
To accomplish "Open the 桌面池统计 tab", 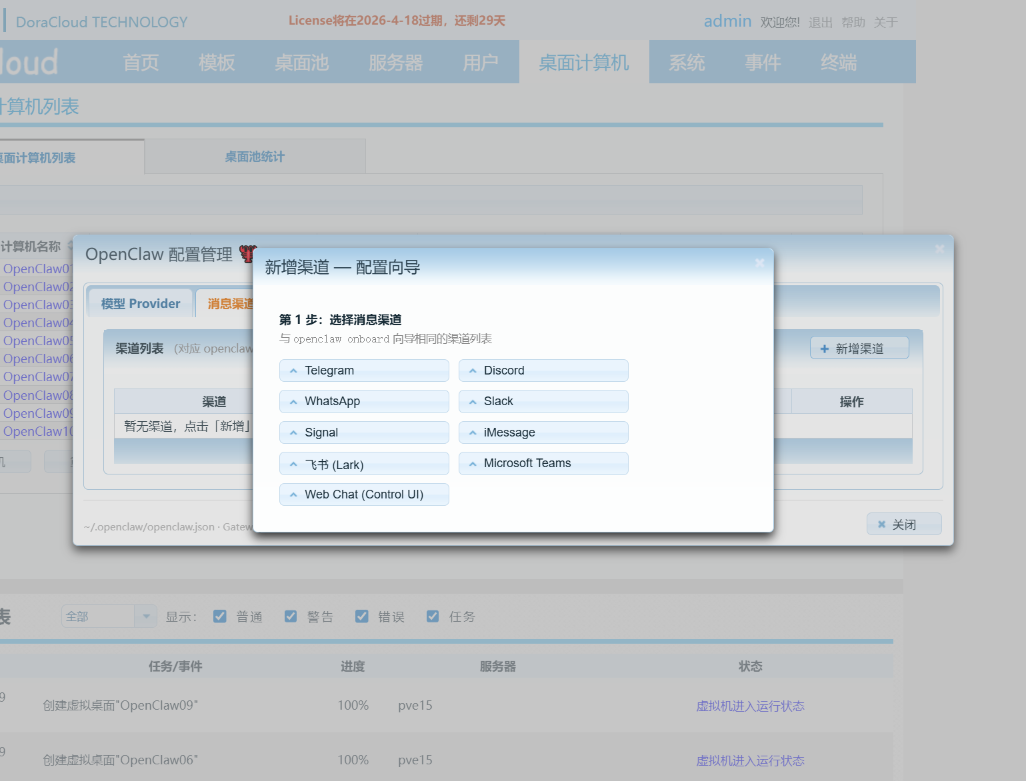I will coord(255,156).
